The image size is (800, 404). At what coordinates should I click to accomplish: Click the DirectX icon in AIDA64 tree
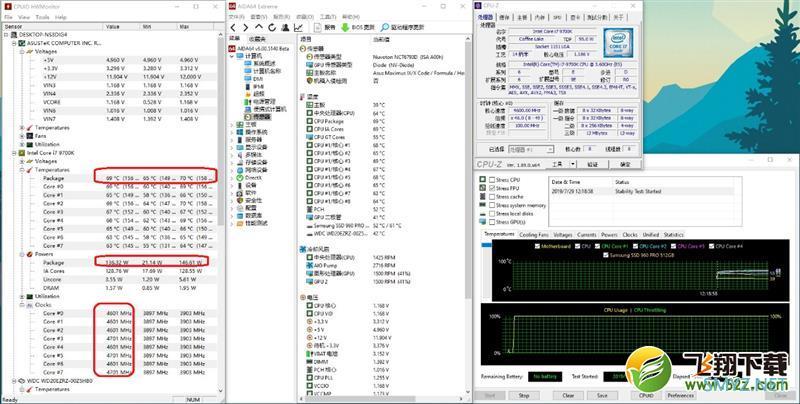[x=240, y=178]
